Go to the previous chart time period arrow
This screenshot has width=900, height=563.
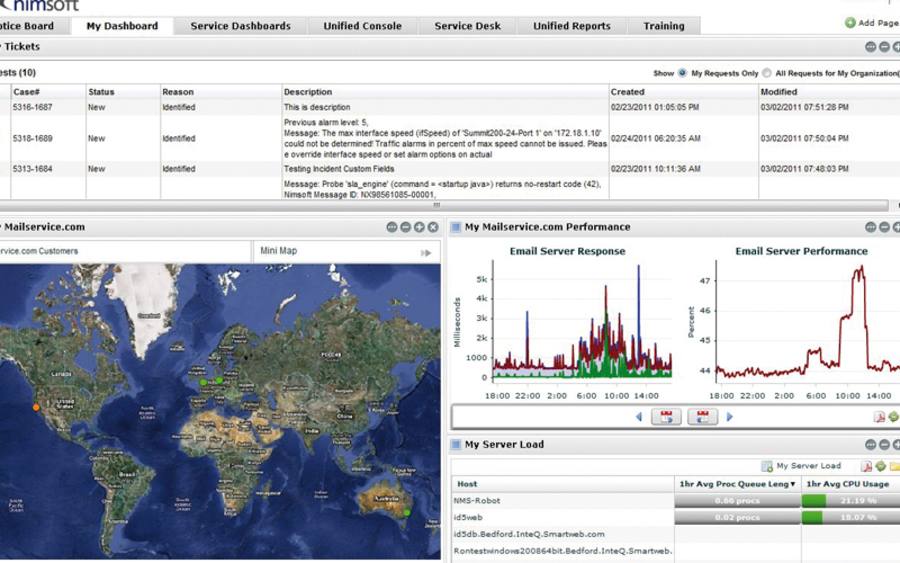tap(639, 417)
